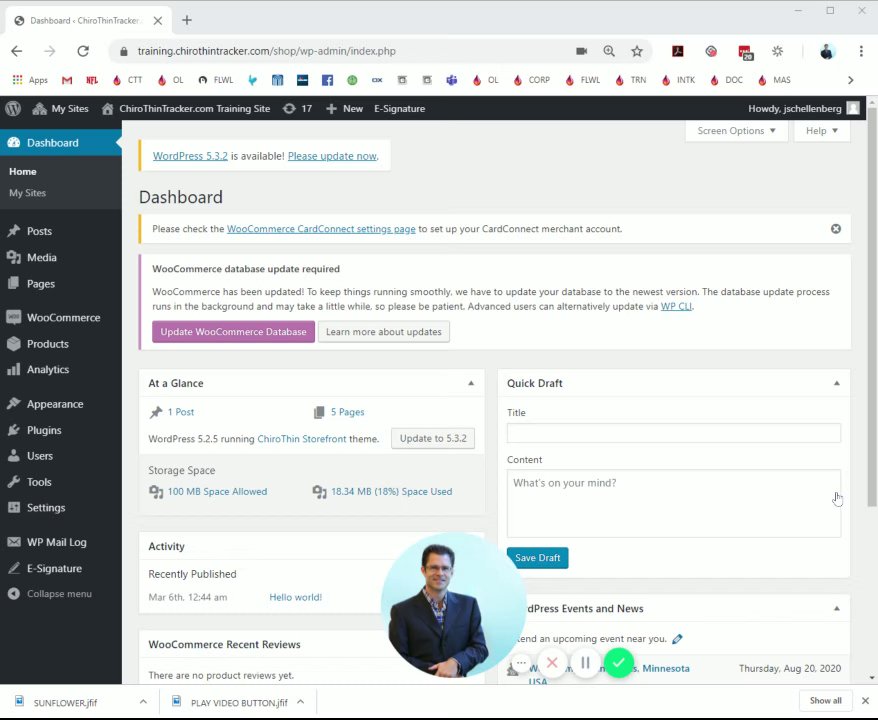Viewport: 878px width, 720px height.
Task: Click the 17 updates icon
Action: [x=297, y=109]
